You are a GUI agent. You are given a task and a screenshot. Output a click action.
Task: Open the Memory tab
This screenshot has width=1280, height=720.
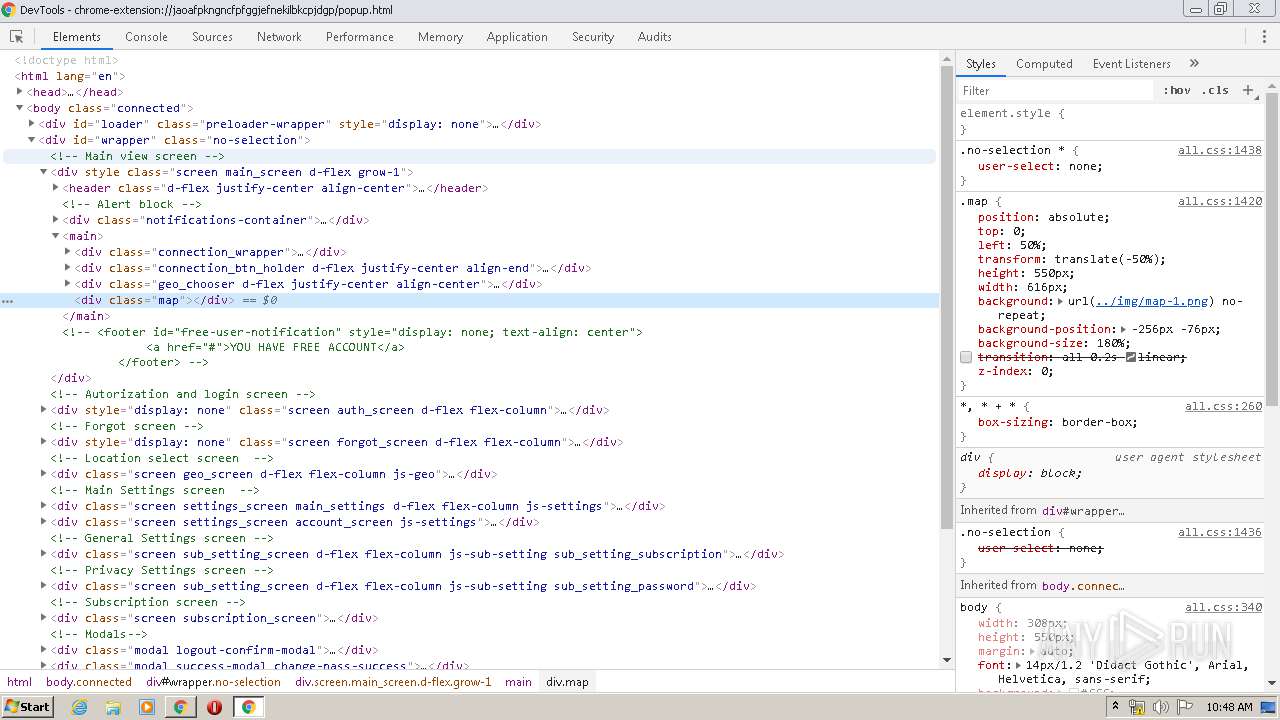pyautogui.click(x=440, y=36)
